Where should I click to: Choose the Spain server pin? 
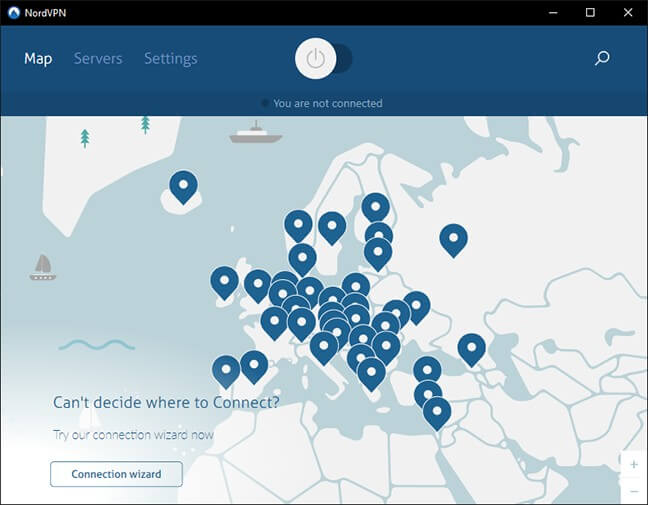pos(254,367)
